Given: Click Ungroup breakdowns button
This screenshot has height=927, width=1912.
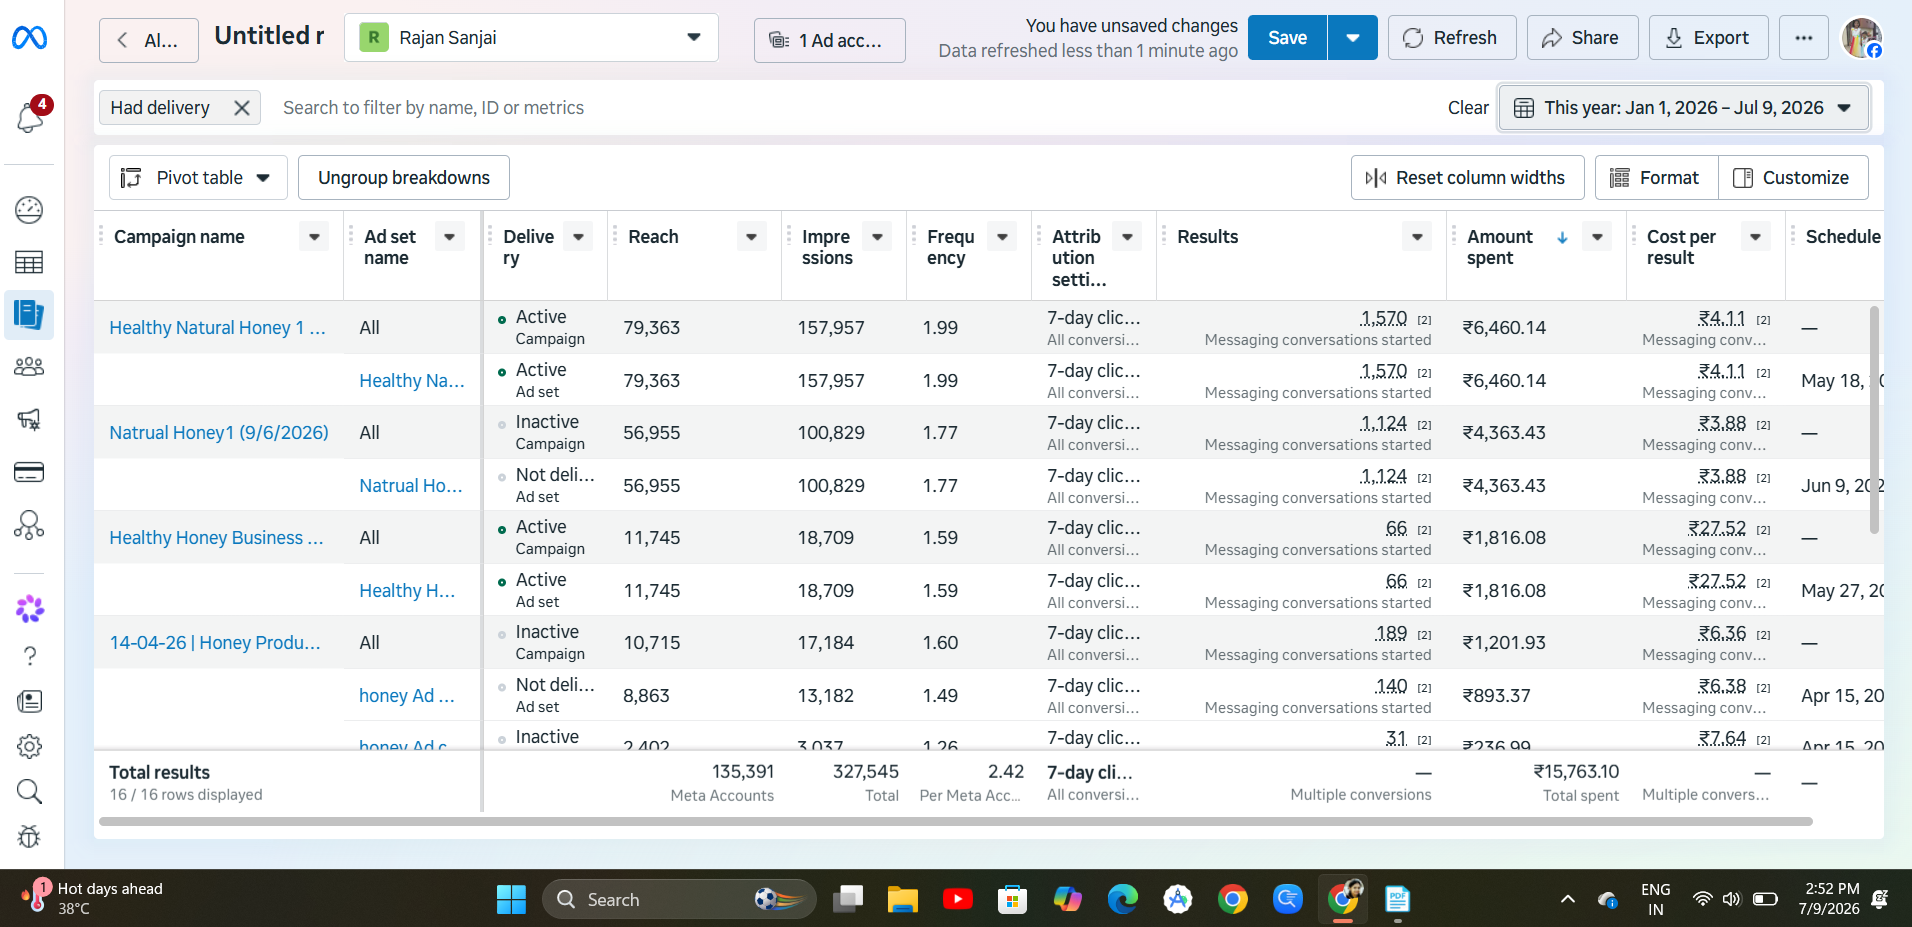Looking at the screenshot, I should (x=404, y=177).
